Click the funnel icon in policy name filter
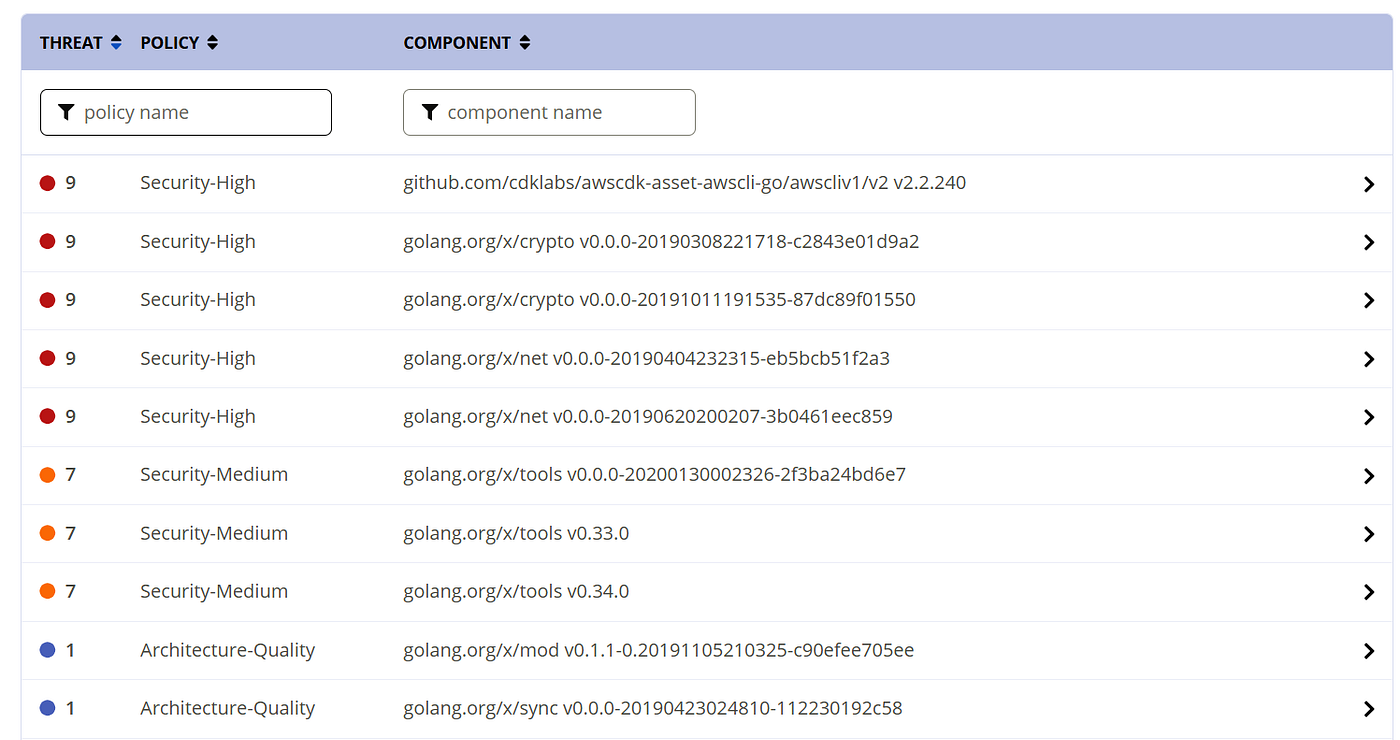1400x740 pixels. 66,112
